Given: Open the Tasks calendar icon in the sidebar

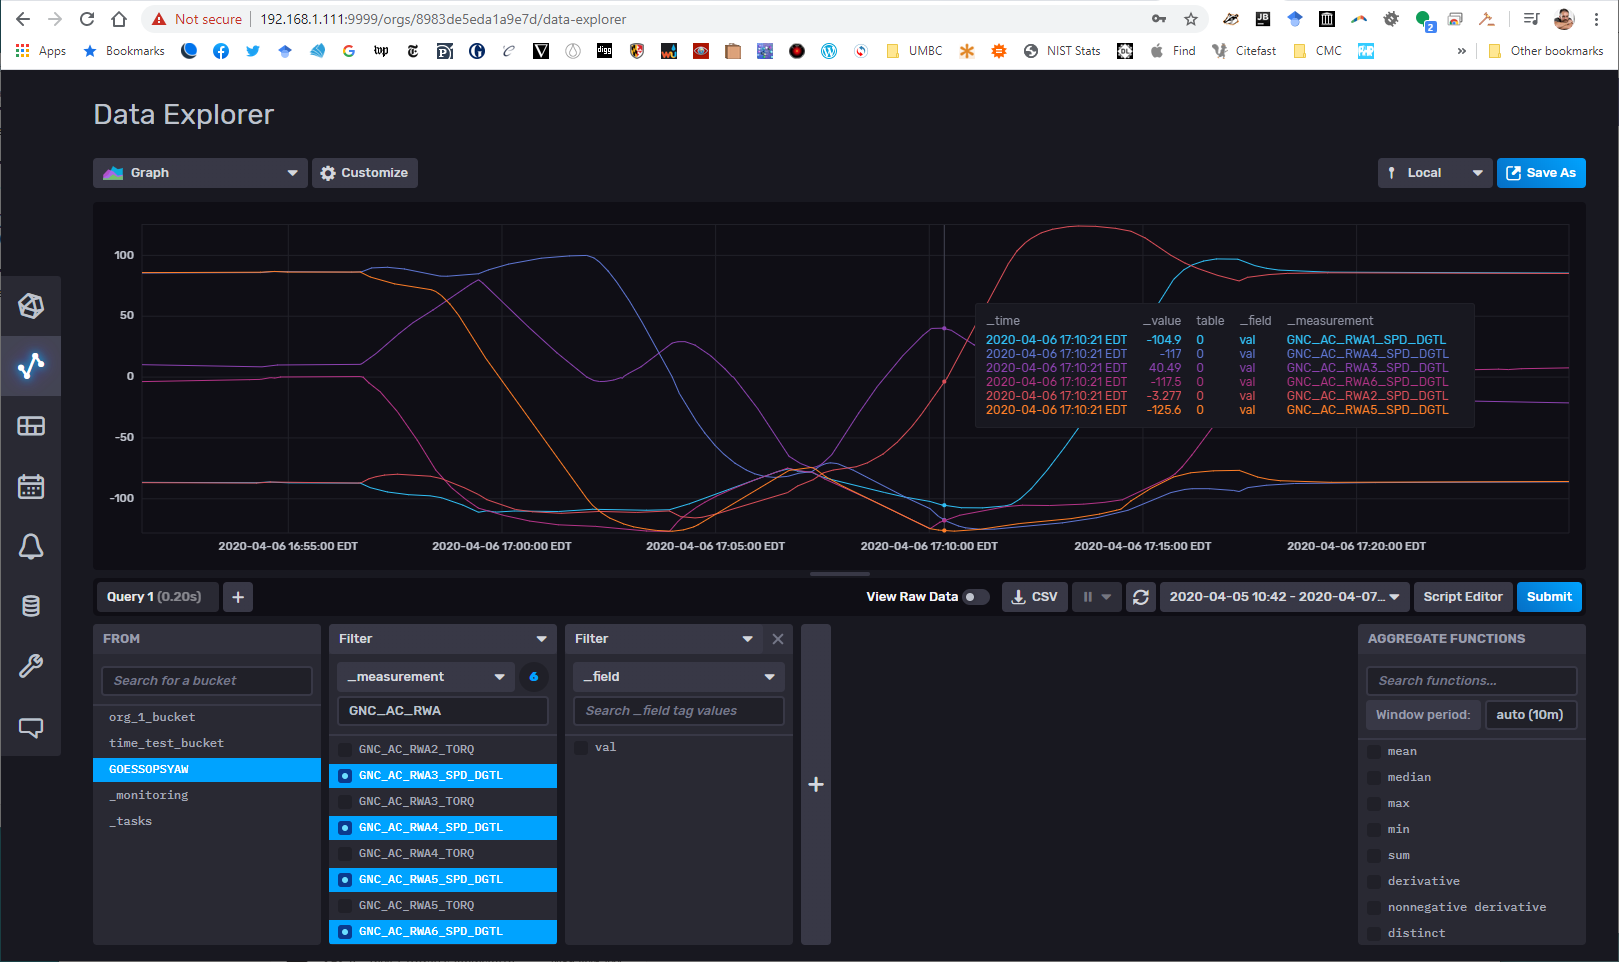Looking at the screenshot, I should click(x=31, y=487).
